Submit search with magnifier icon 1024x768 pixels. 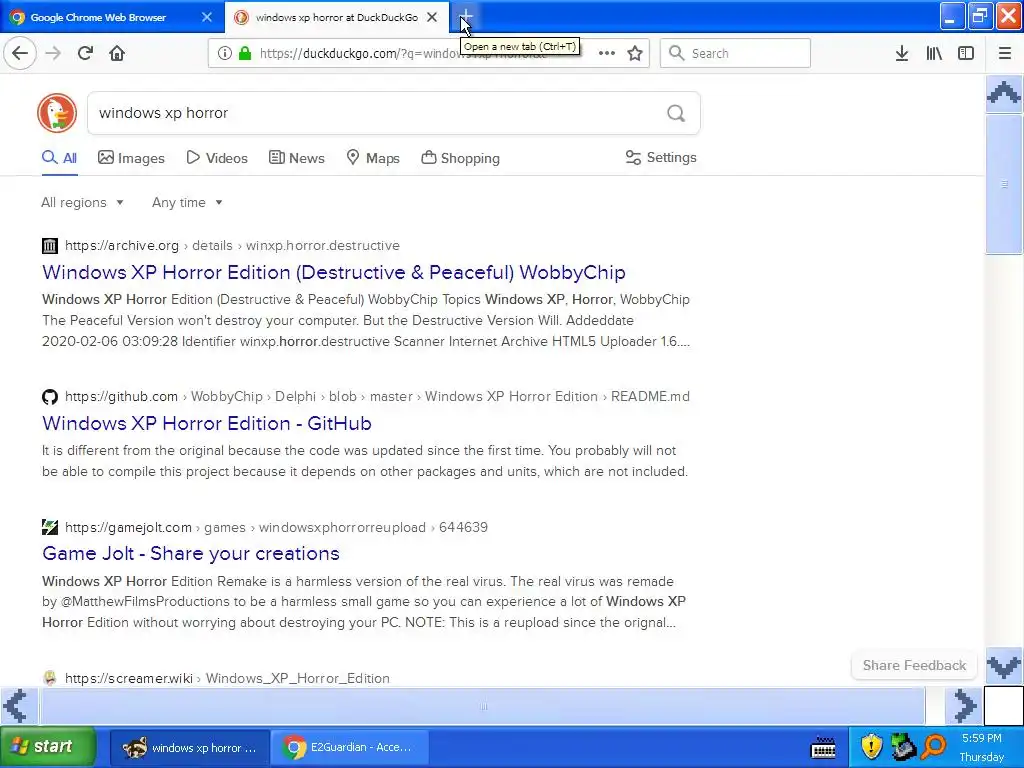point(676,114)
